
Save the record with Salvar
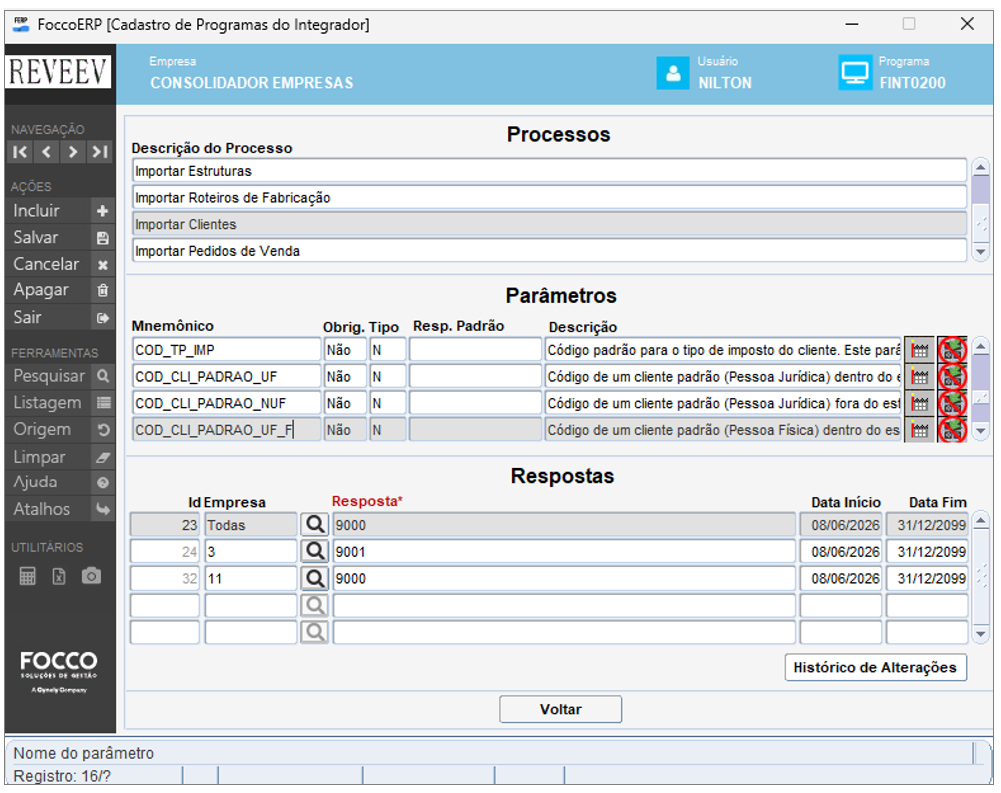pyautogui.click(x=61, y=238)
